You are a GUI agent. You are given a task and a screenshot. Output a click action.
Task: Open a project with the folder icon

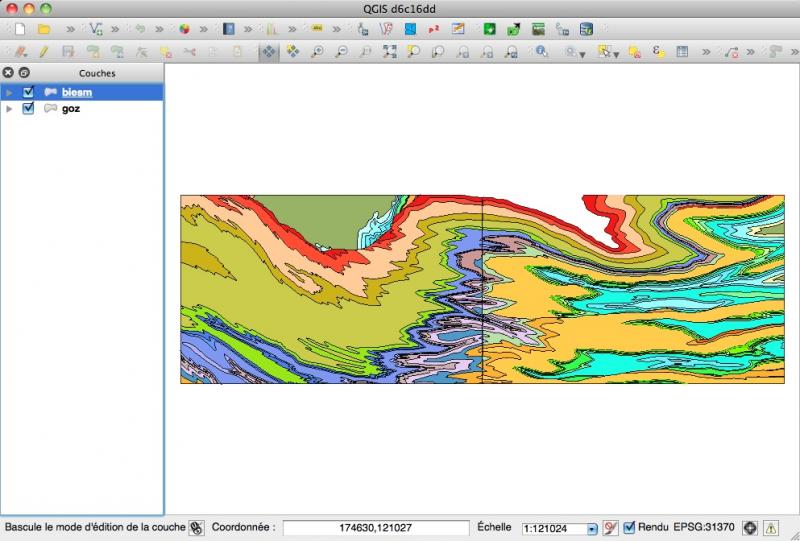(x=44, y=29)
